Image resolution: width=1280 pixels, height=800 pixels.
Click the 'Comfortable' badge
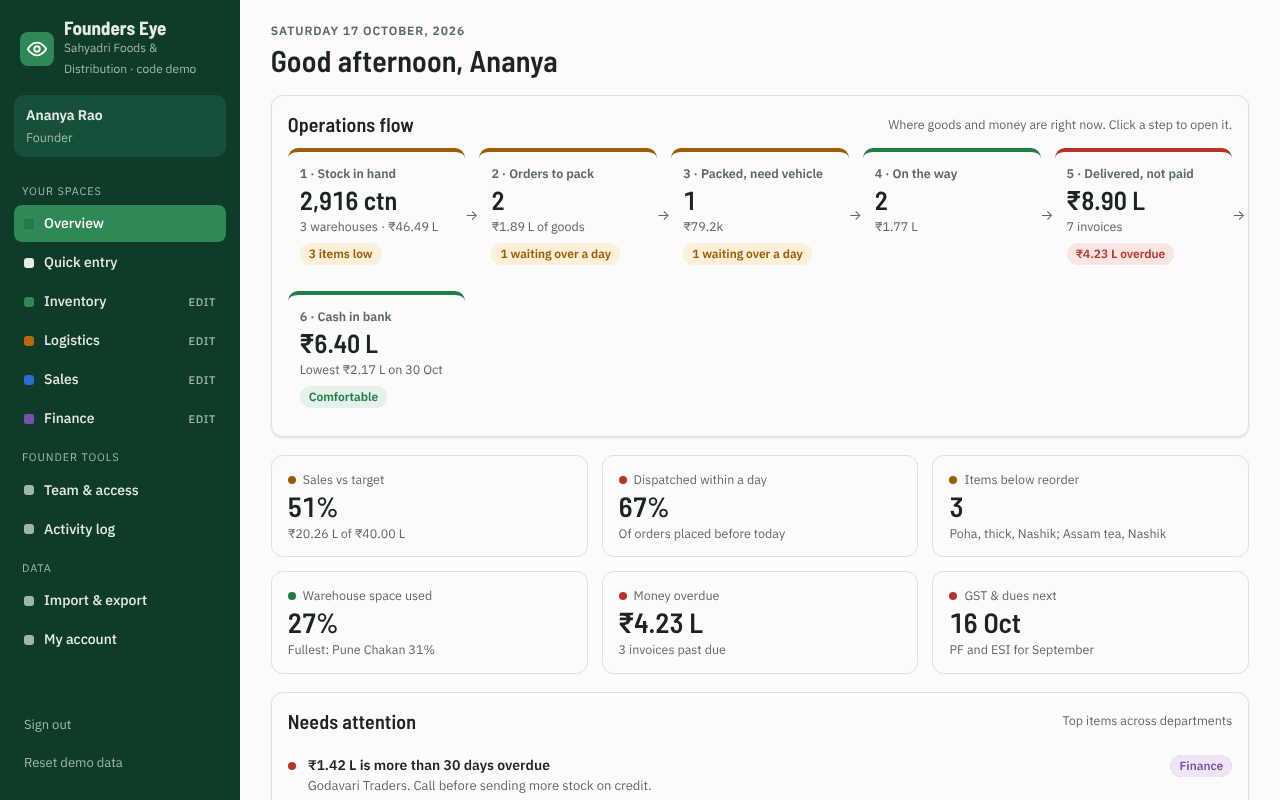click(x=343, y=397)
